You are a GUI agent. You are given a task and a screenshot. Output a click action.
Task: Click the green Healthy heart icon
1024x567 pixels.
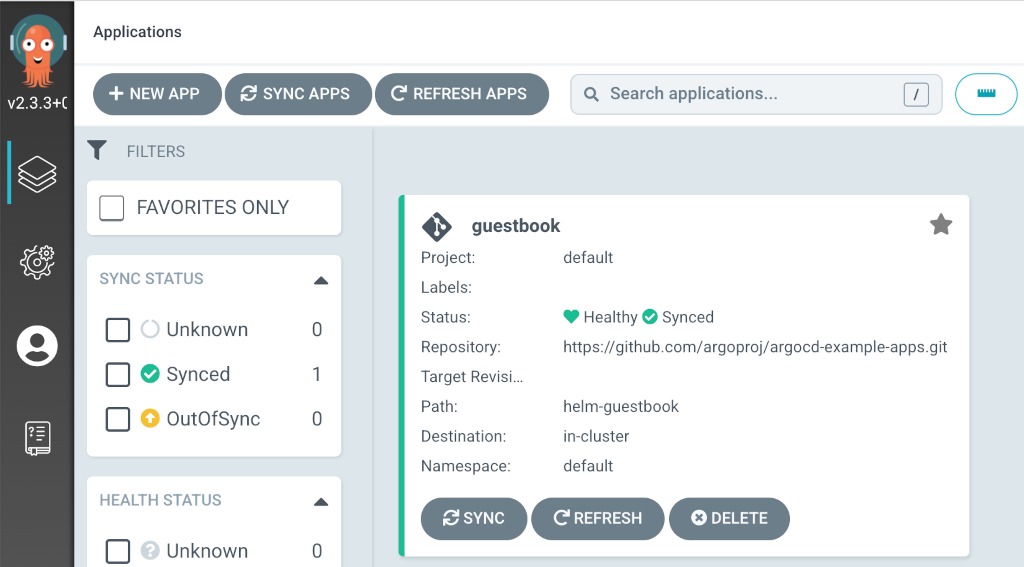(x=571, y=317)
